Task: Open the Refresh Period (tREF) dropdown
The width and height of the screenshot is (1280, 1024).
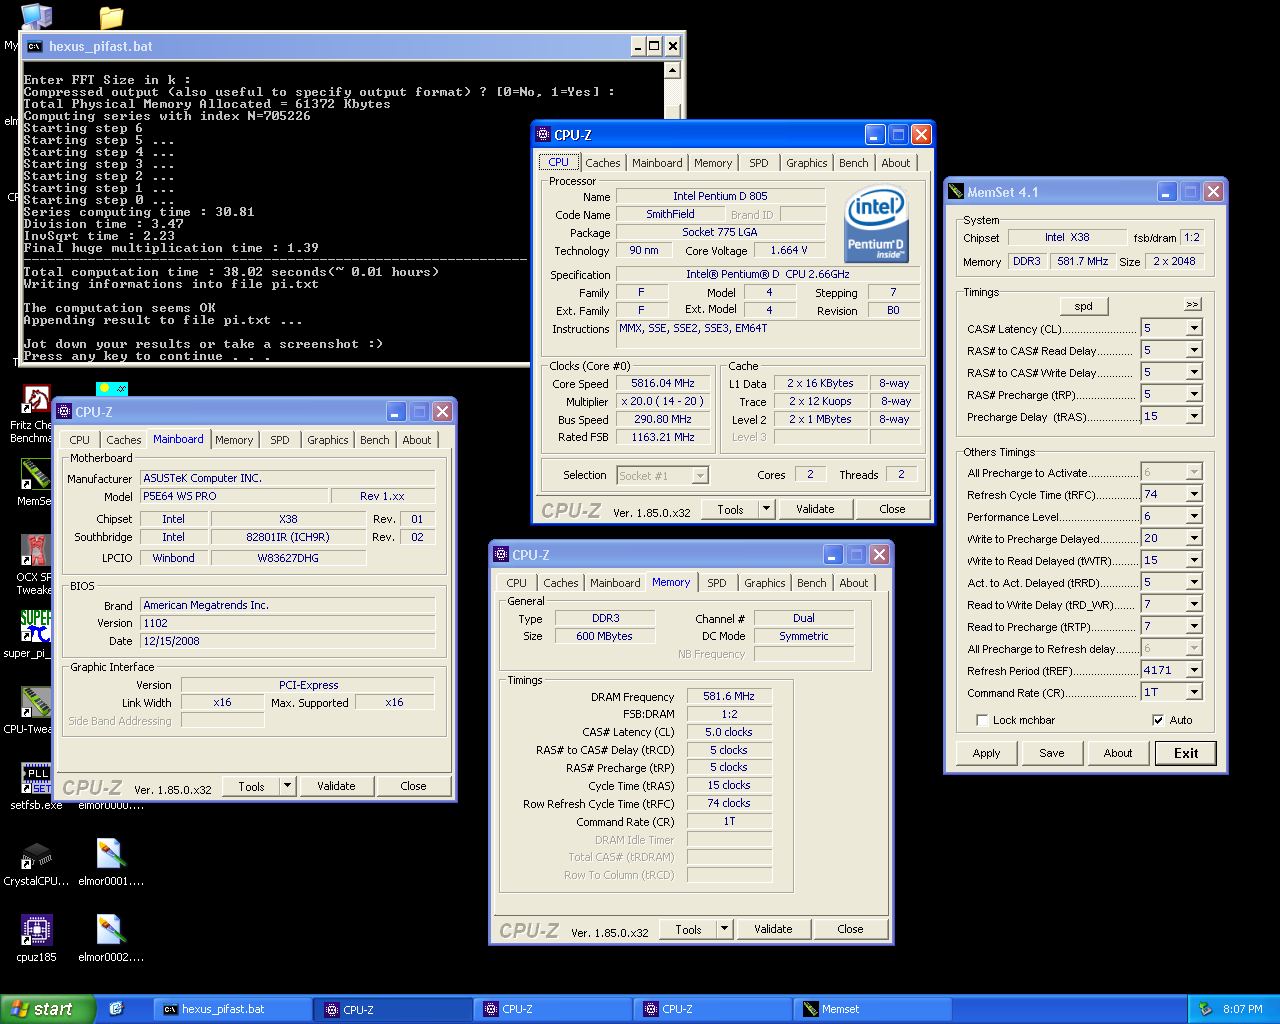Action: (x=1194, y=670)
